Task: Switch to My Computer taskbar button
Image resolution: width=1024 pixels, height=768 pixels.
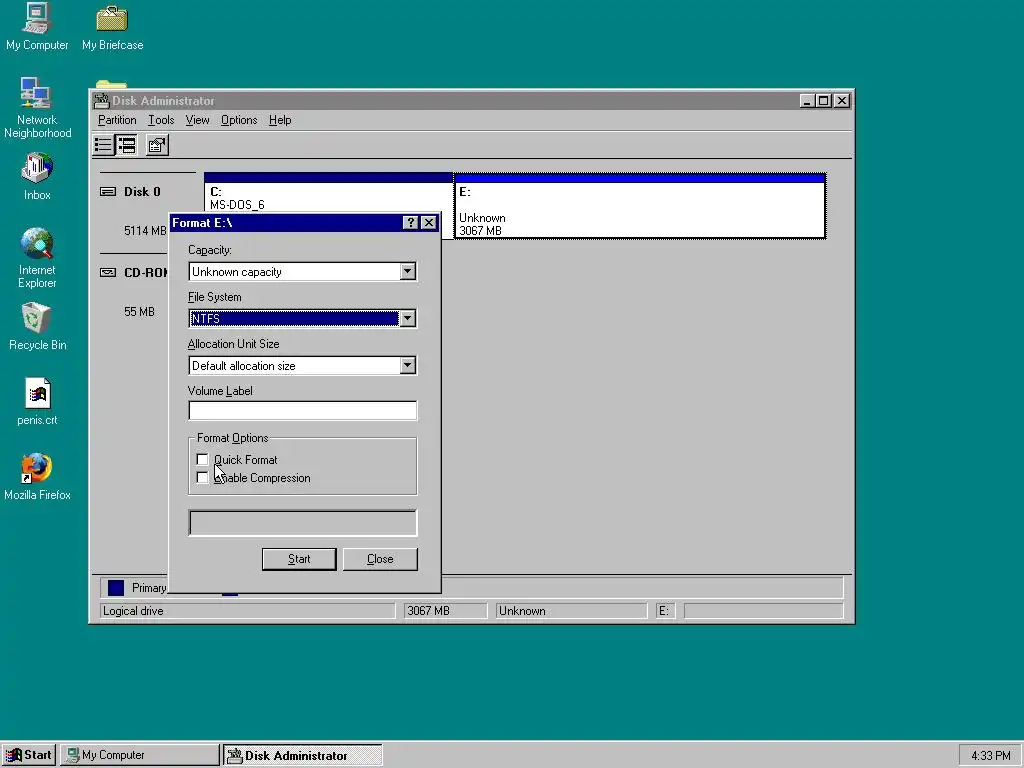Action: pos(140,755)
